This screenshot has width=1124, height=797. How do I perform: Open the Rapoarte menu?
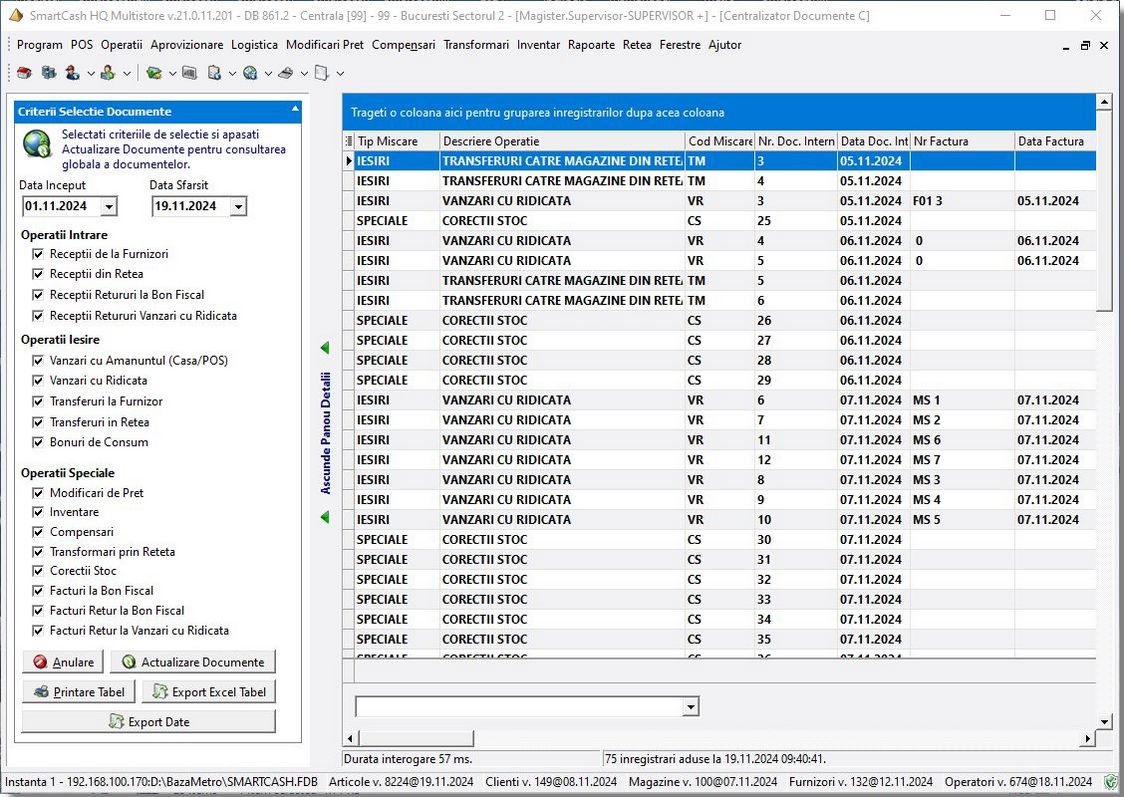pyautogui.click(x=591, y=44)
